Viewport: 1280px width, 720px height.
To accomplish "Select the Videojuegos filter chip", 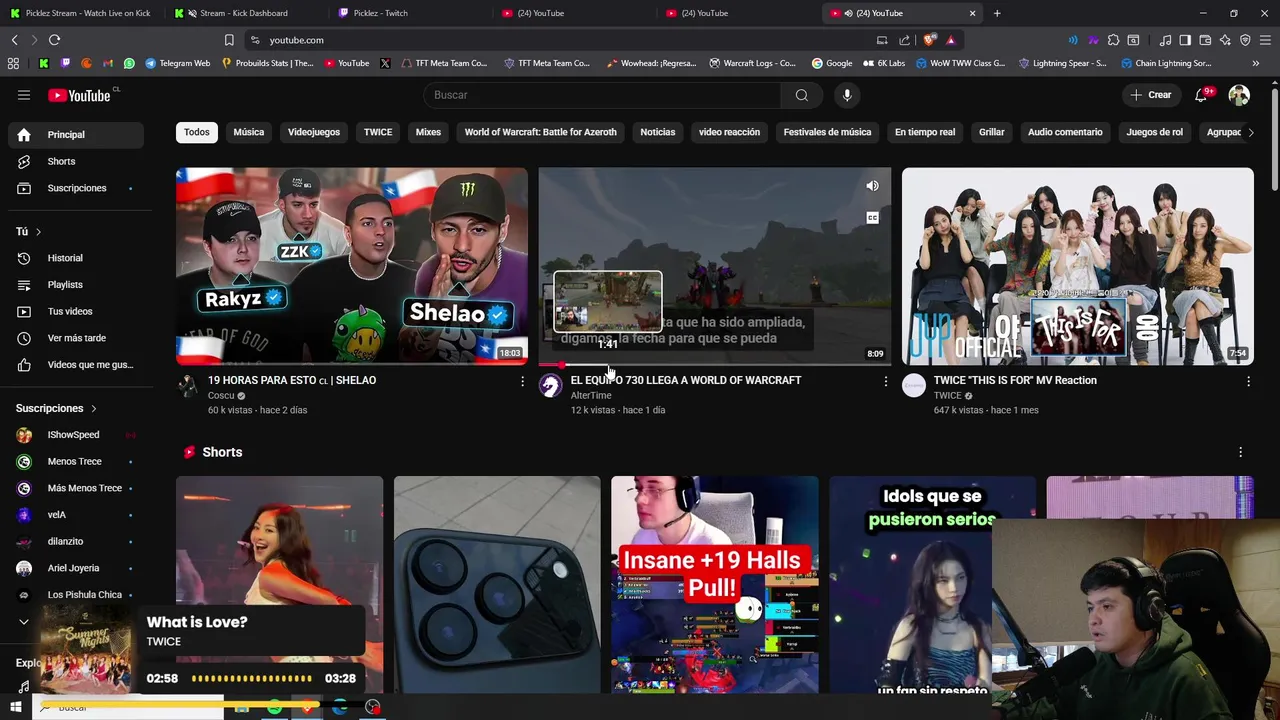I will click(x=314, y=132).
